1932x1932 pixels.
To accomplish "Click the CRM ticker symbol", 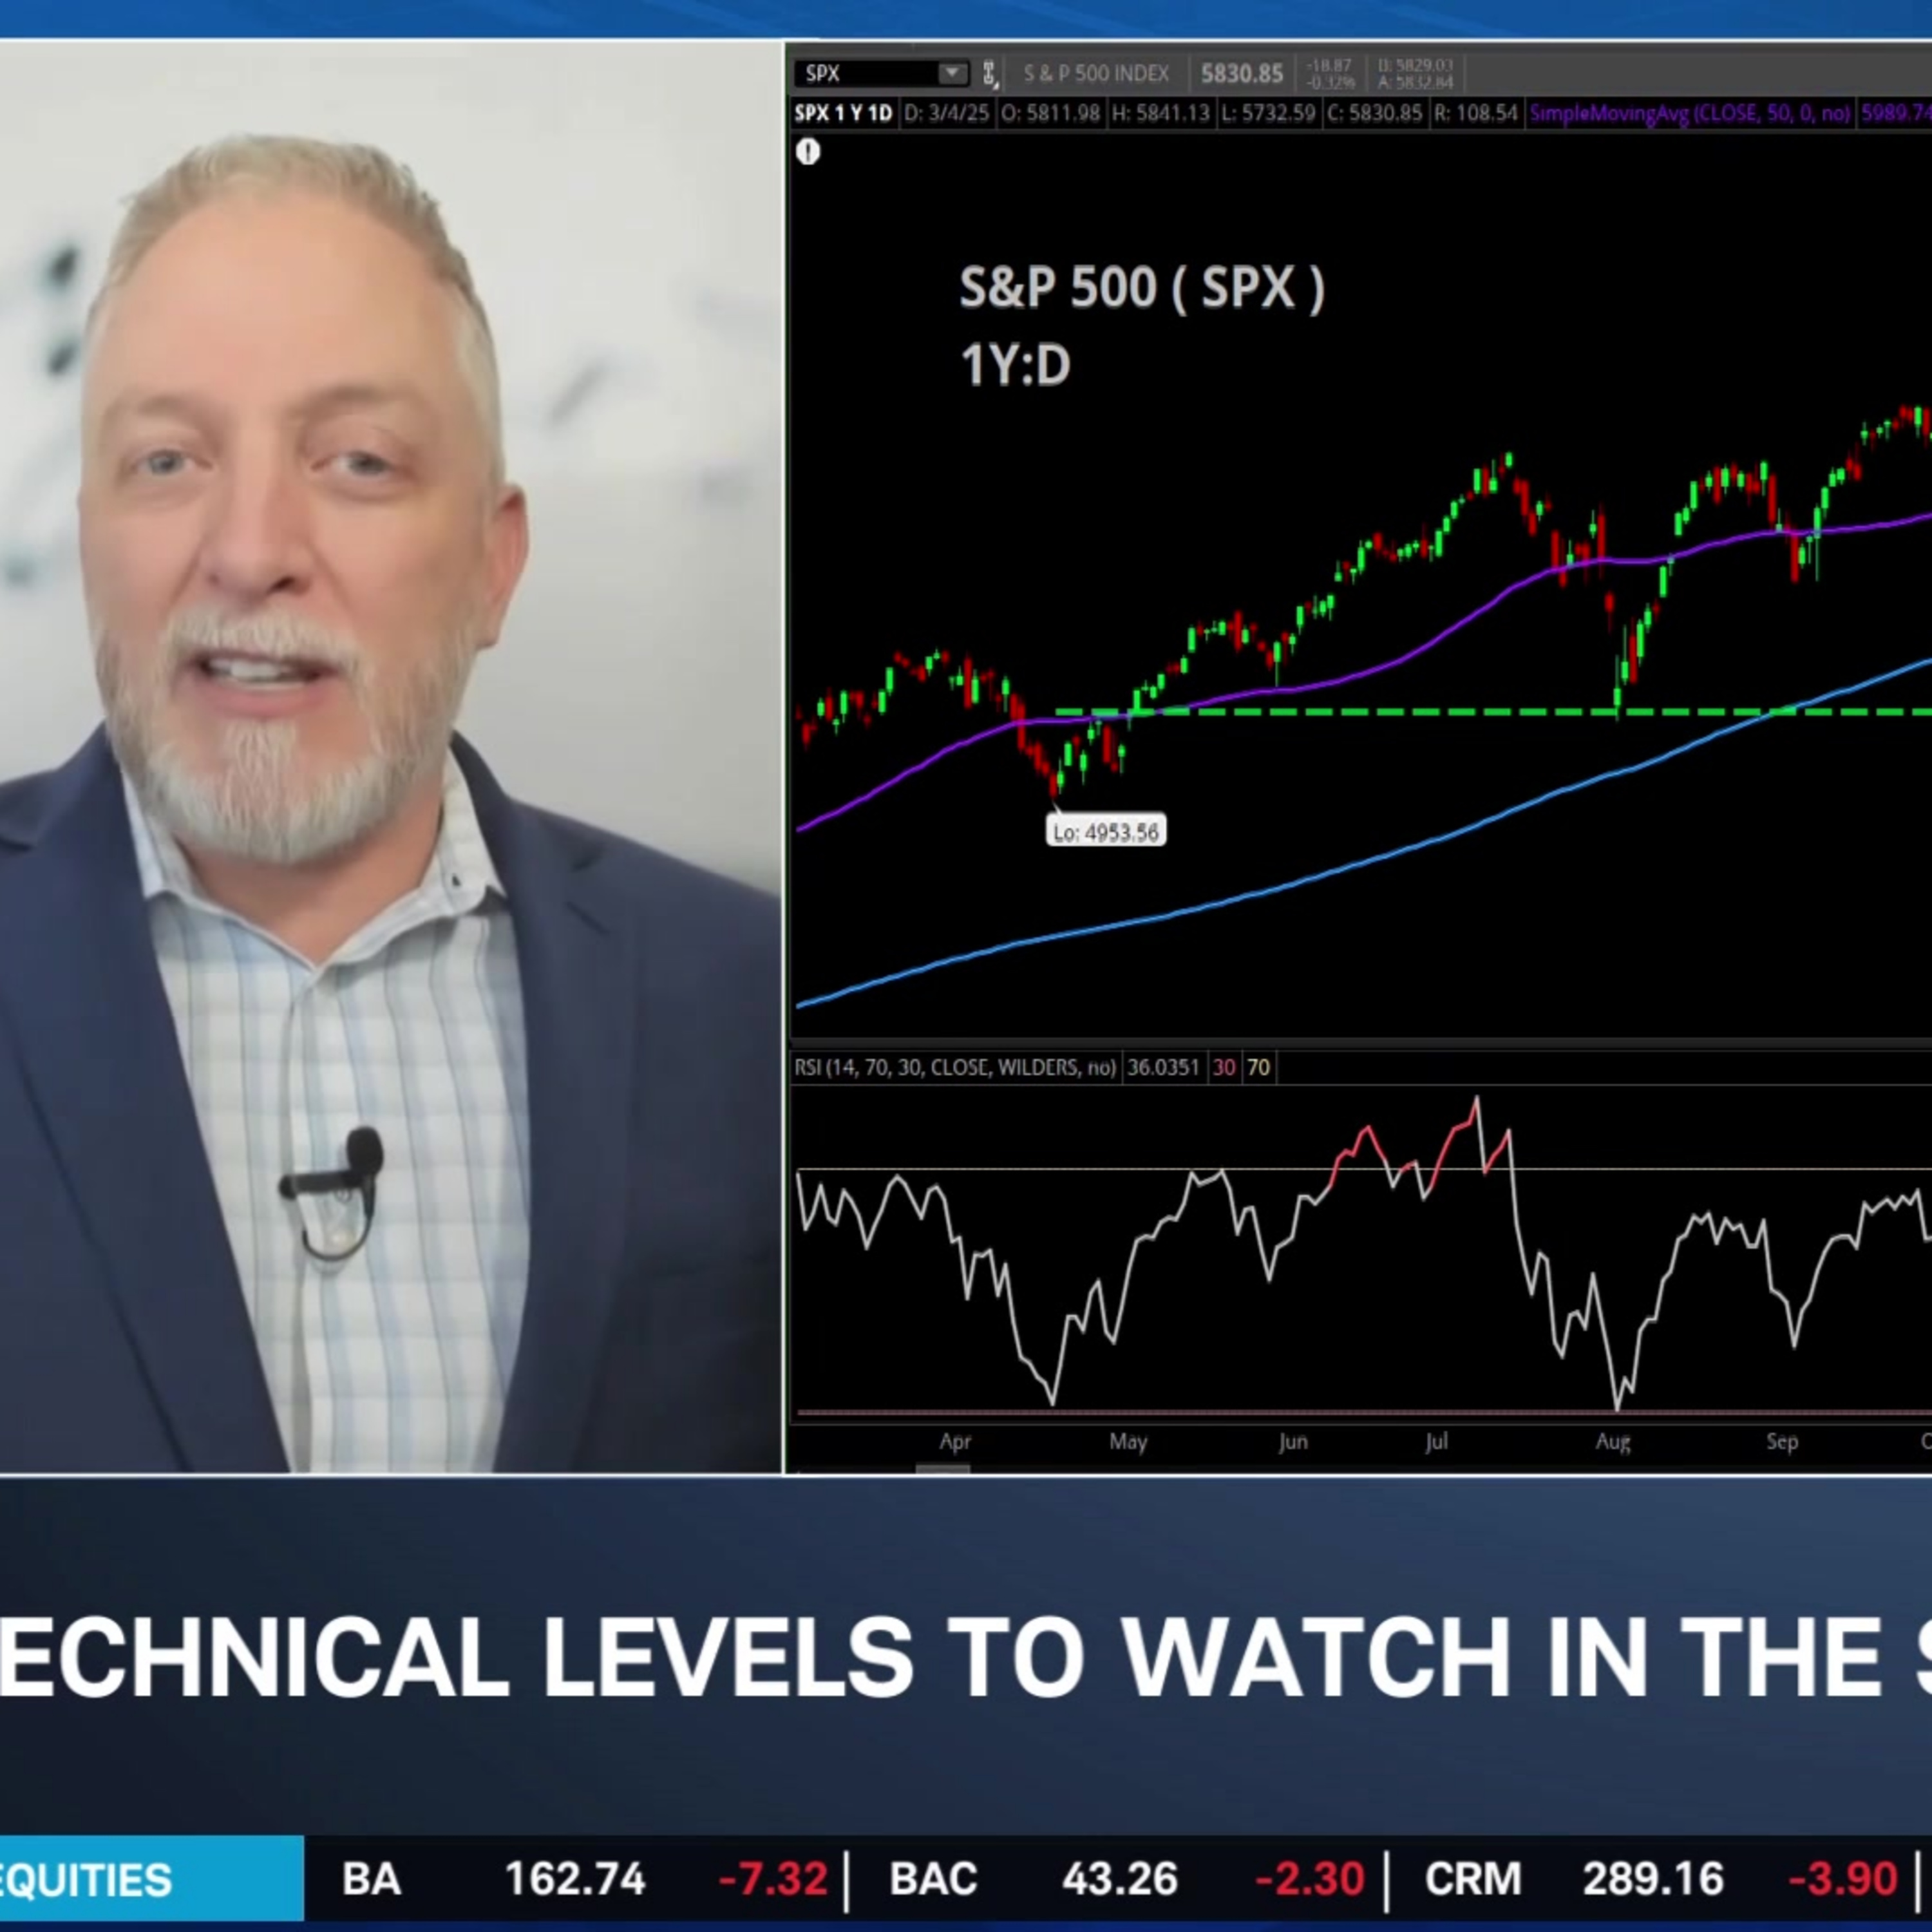I will pyautogui.click(x=1473, y=1879).
